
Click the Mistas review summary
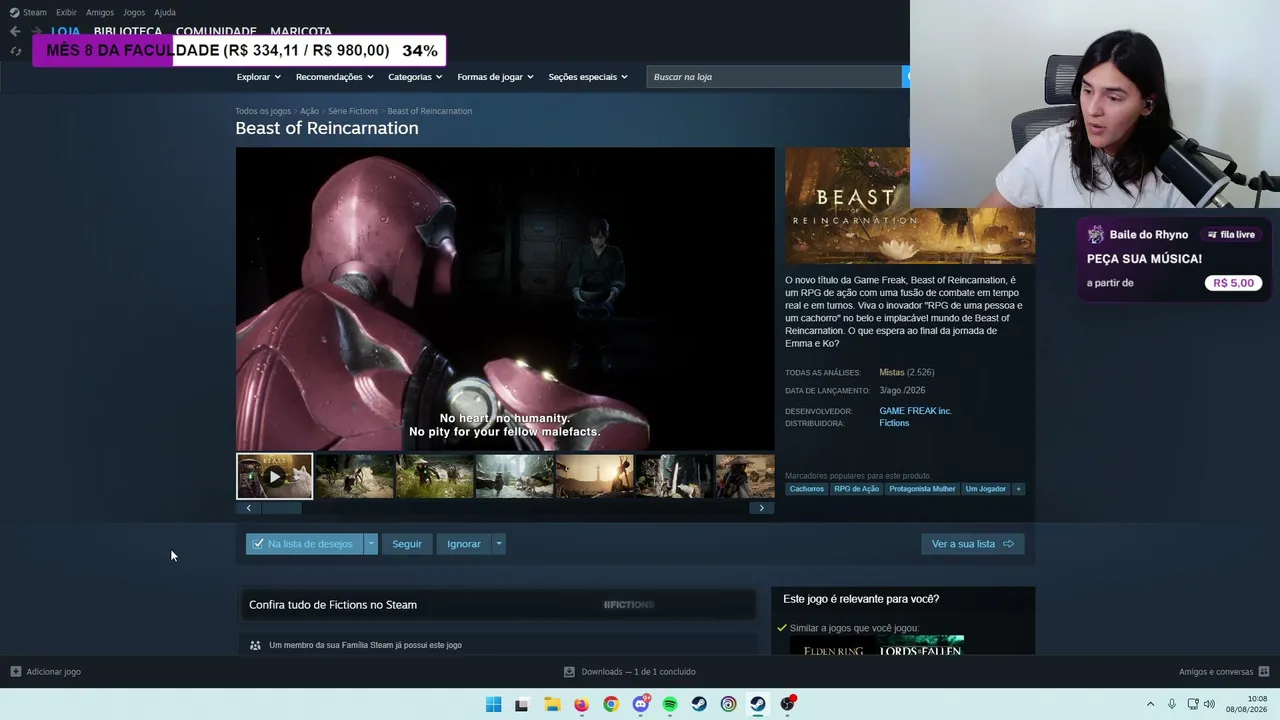[891, 373]
